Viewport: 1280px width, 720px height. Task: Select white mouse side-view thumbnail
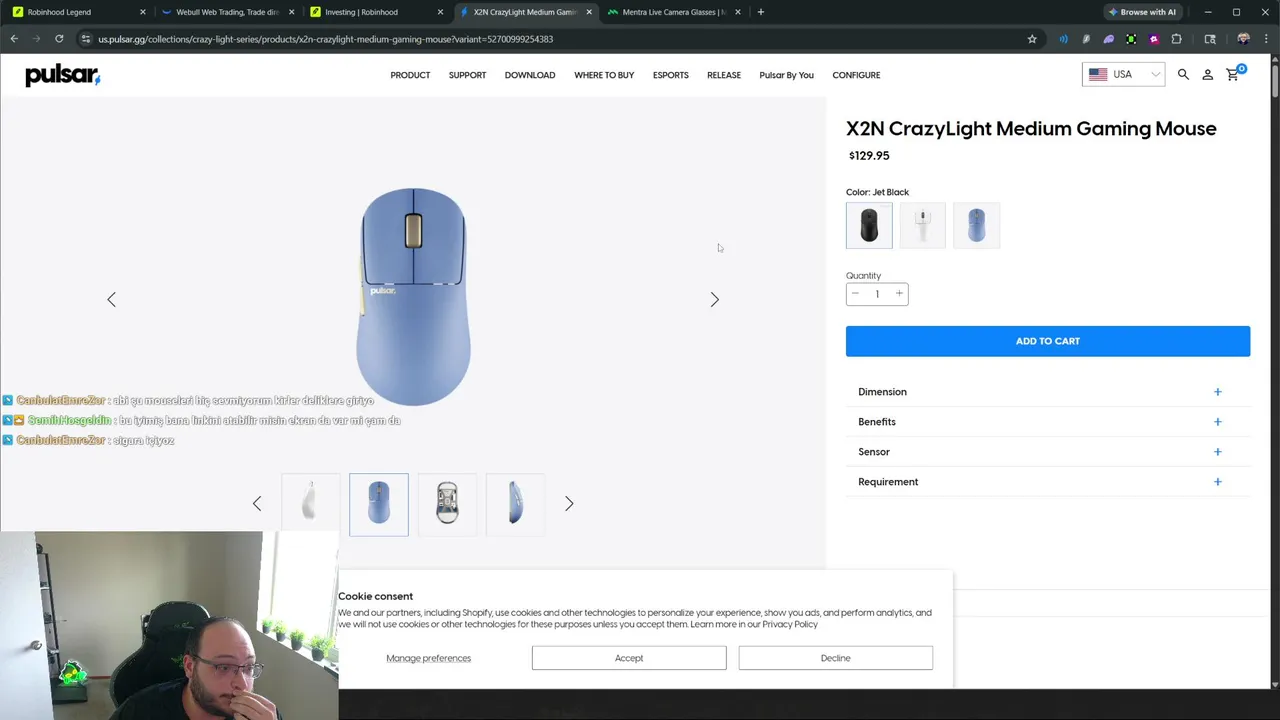[x=310, y=503]
